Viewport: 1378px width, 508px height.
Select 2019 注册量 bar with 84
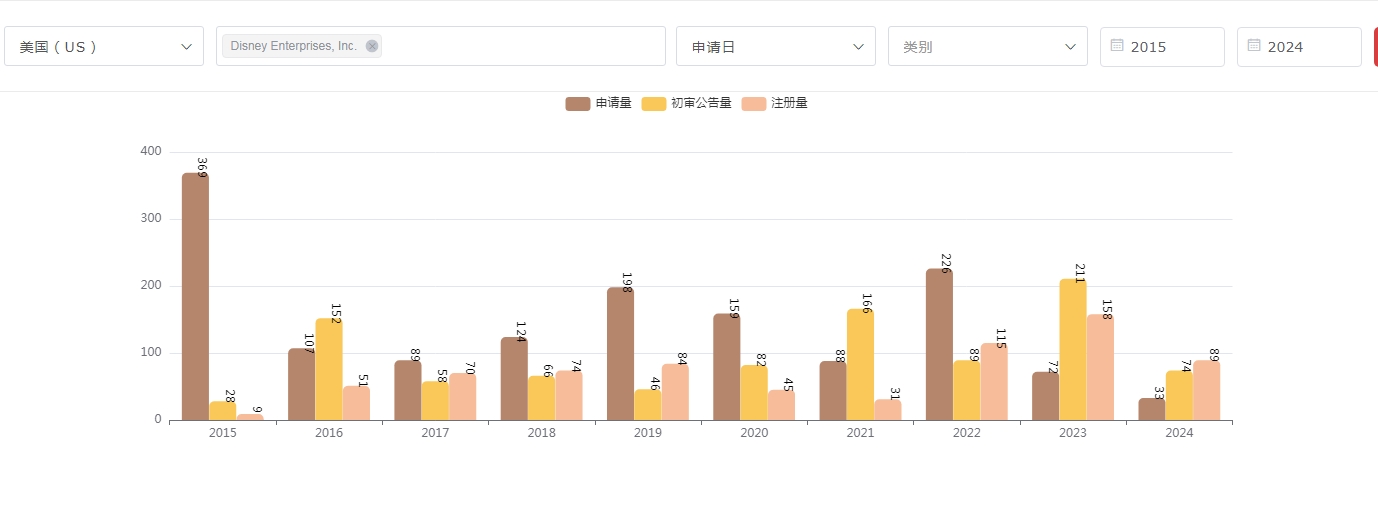(x=675, y=392)
